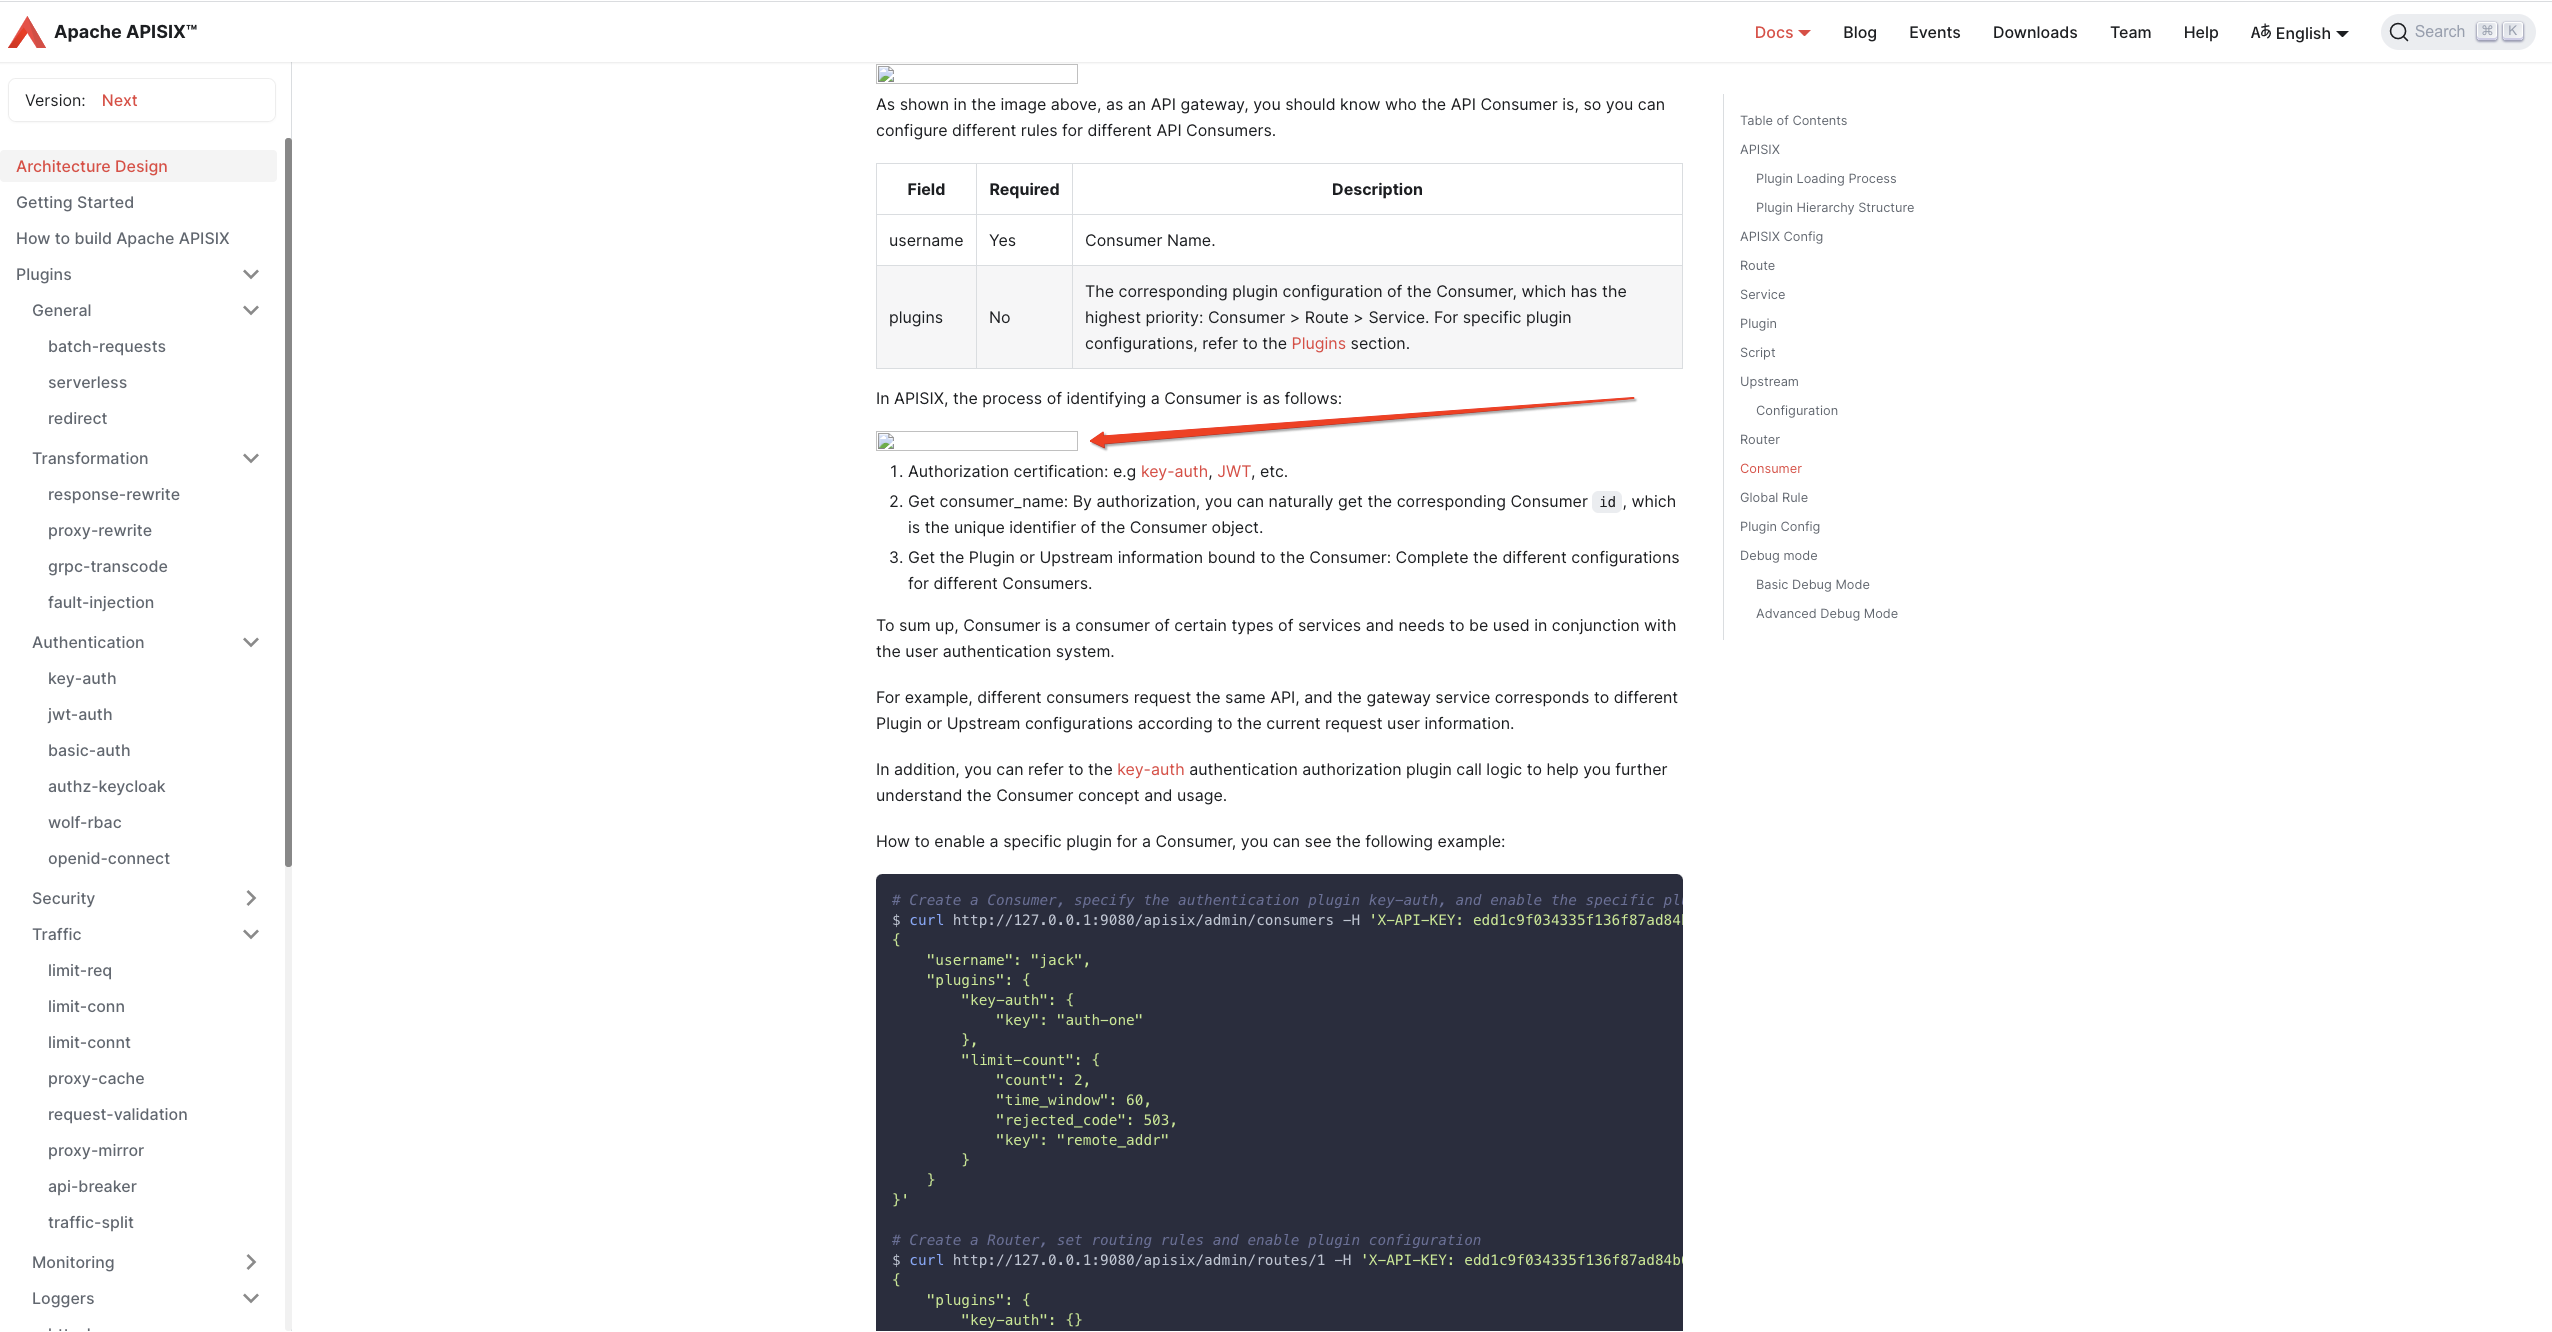Image resolution: width=2552 pixels, height=1332 pixels.
Task: Click the Apache APISIX logo
Action: (x=103, y=31)
